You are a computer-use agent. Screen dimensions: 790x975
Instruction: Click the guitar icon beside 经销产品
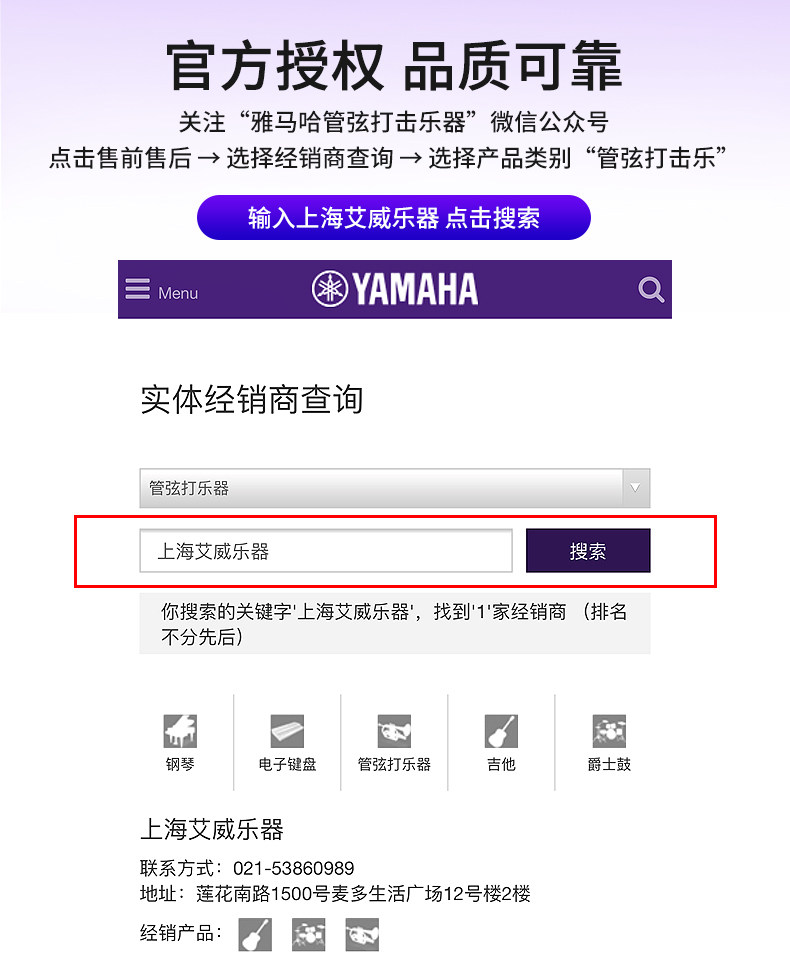[x=255, y=935]
